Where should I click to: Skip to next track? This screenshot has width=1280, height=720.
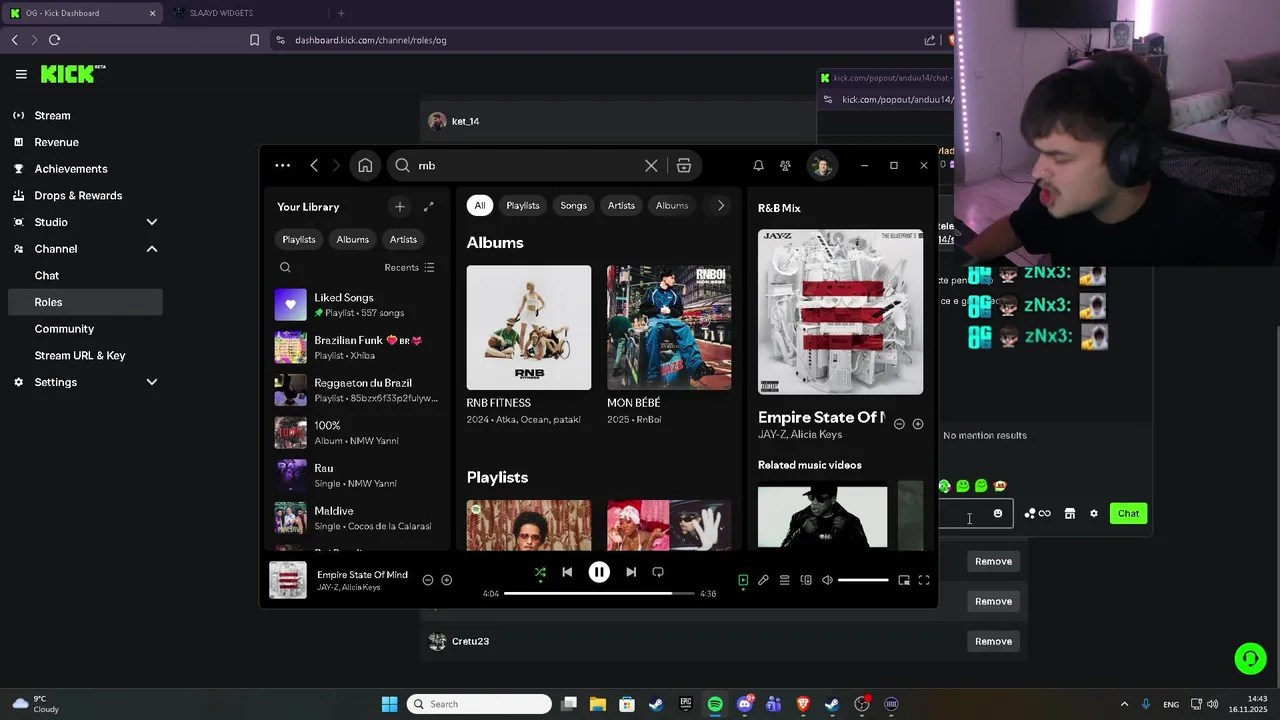tap(631, 573)
